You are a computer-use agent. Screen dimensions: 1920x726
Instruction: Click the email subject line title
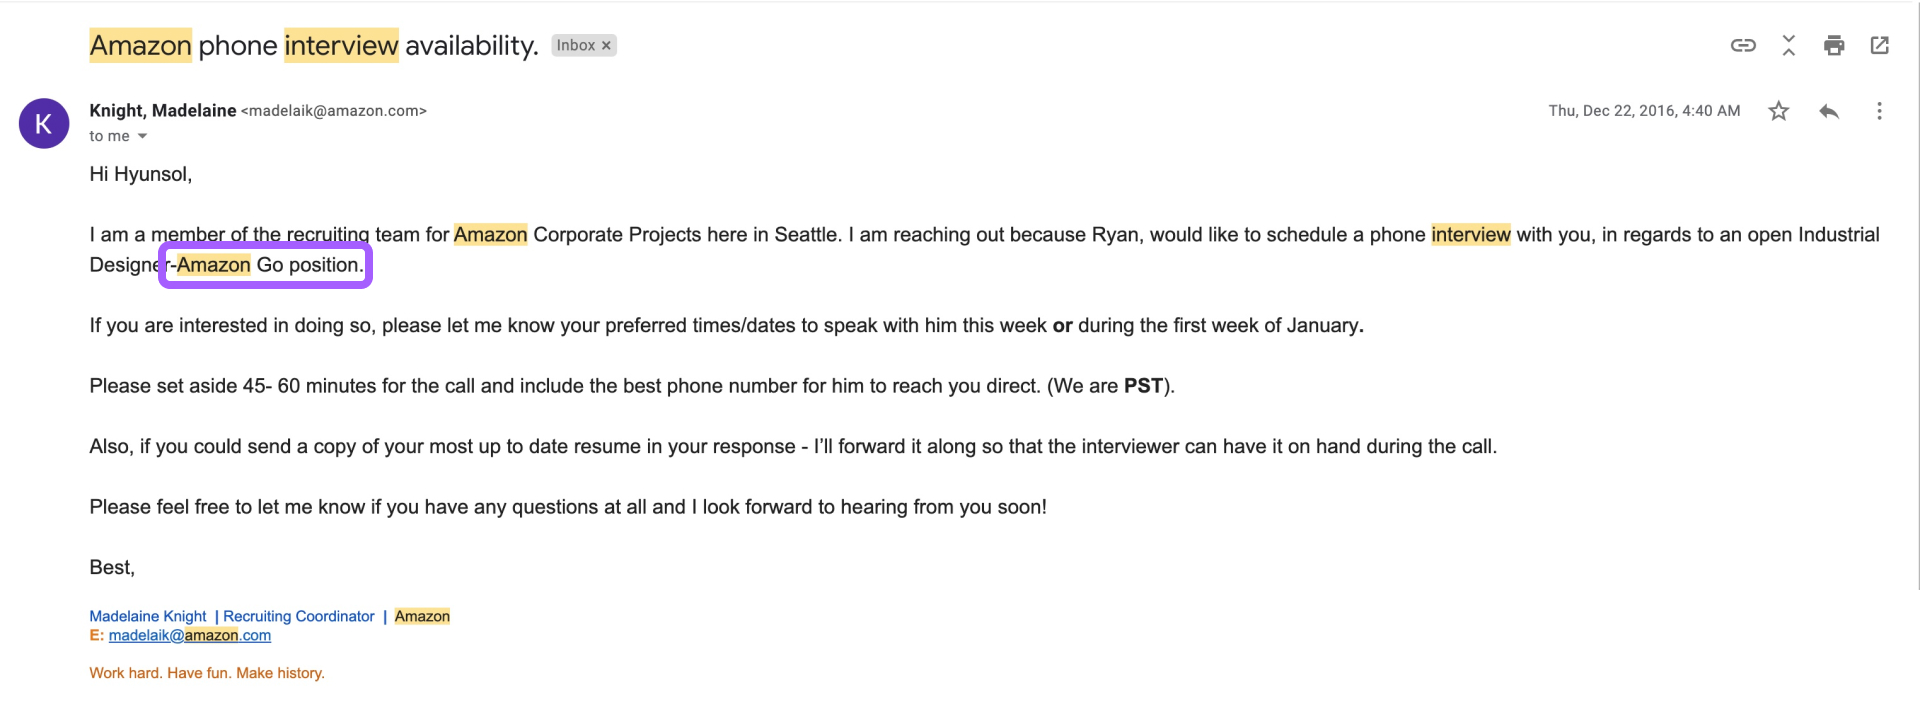click(x=314, y=45)
